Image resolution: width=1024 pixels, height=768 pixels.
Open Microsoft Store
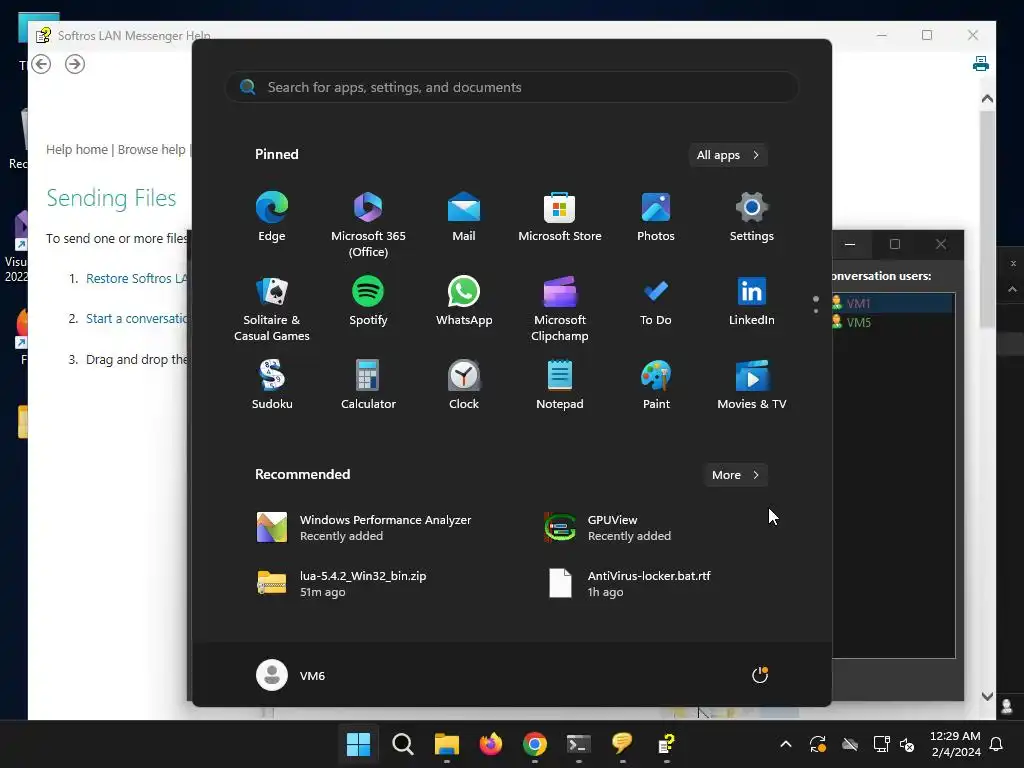[560, 217]
